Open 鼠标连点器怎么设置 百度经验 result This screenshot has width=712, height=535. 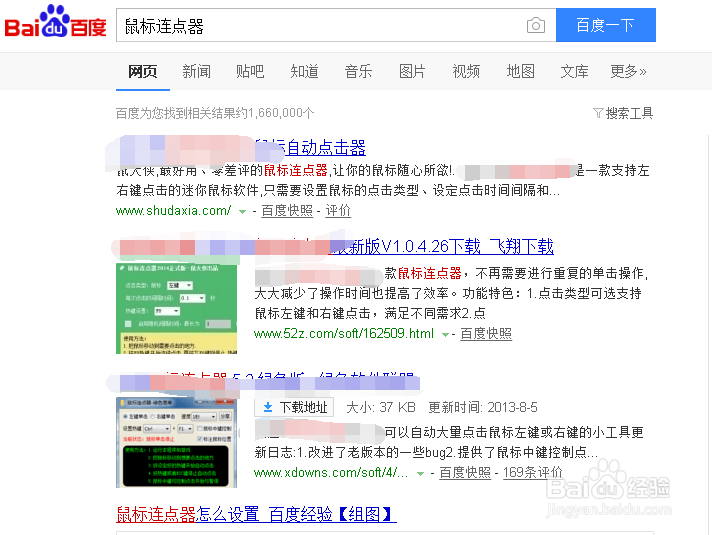(256, 515)
